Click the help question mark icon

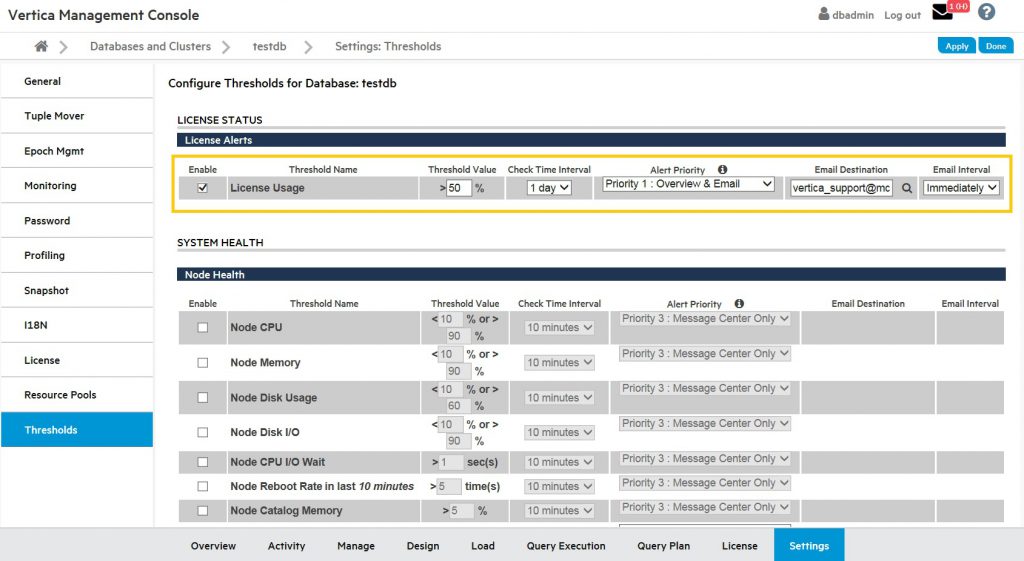tap(987, 13)
